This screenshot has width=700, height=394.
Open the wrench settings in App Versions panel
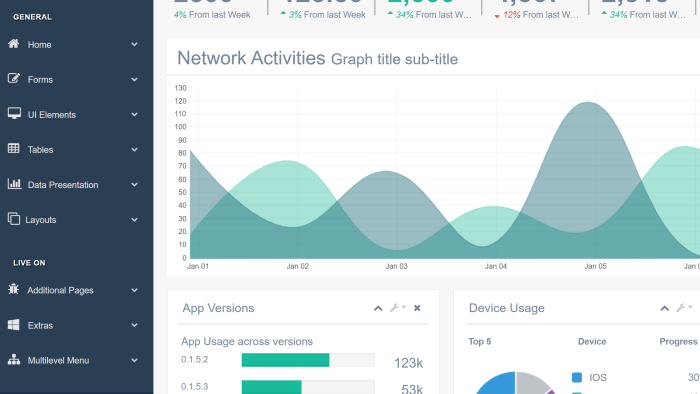click(x=398, y=308)
